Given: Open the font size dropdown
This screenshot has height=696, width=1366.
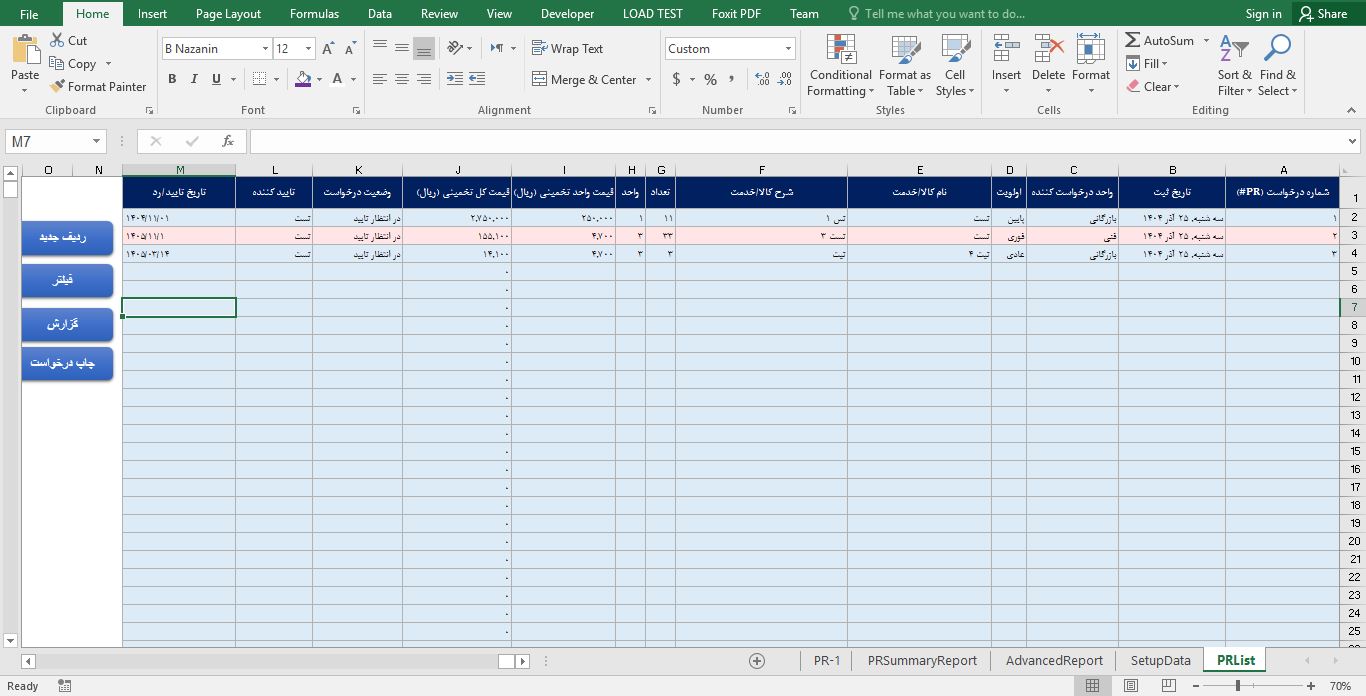Looking at the screenshot, I should coord(308,49).
